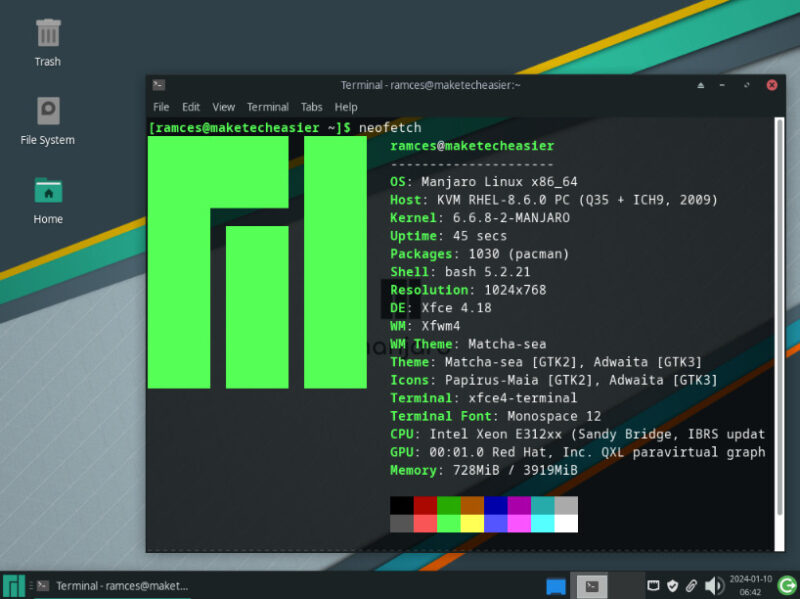The height and width of the screenshot is (599, 800).
Task: Open the clipboard manager tray icon
Action: [x=690, y=585]
